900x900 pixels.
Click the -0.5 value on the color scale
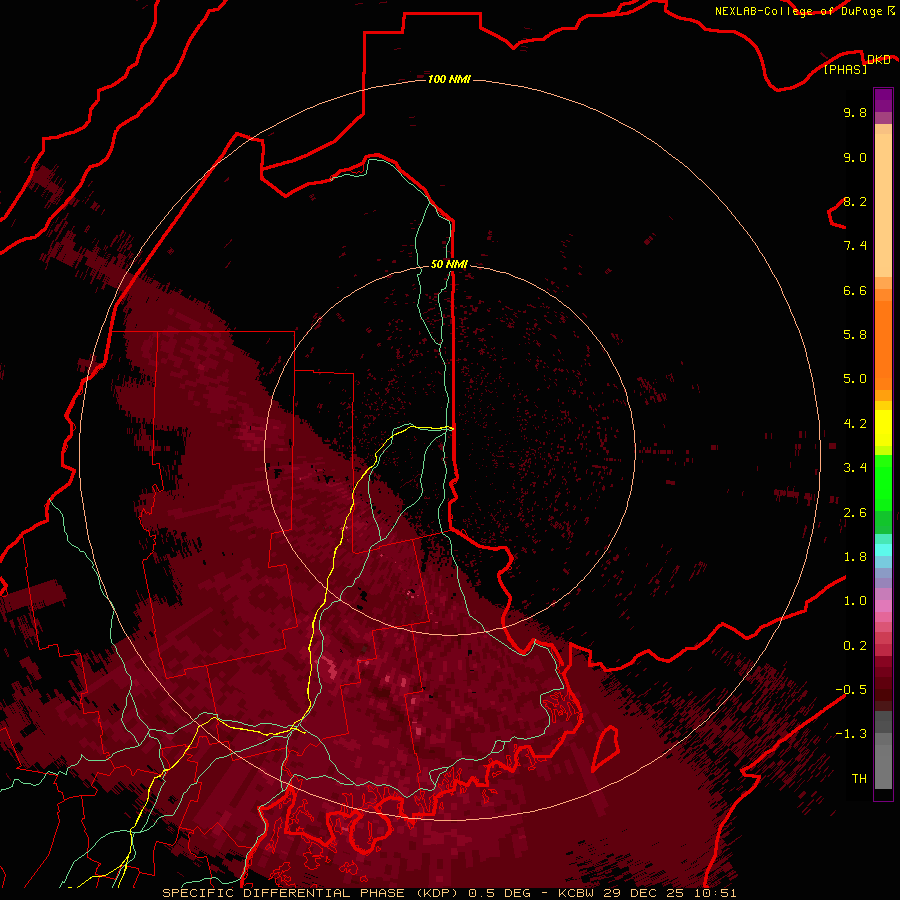pos(851,690)
